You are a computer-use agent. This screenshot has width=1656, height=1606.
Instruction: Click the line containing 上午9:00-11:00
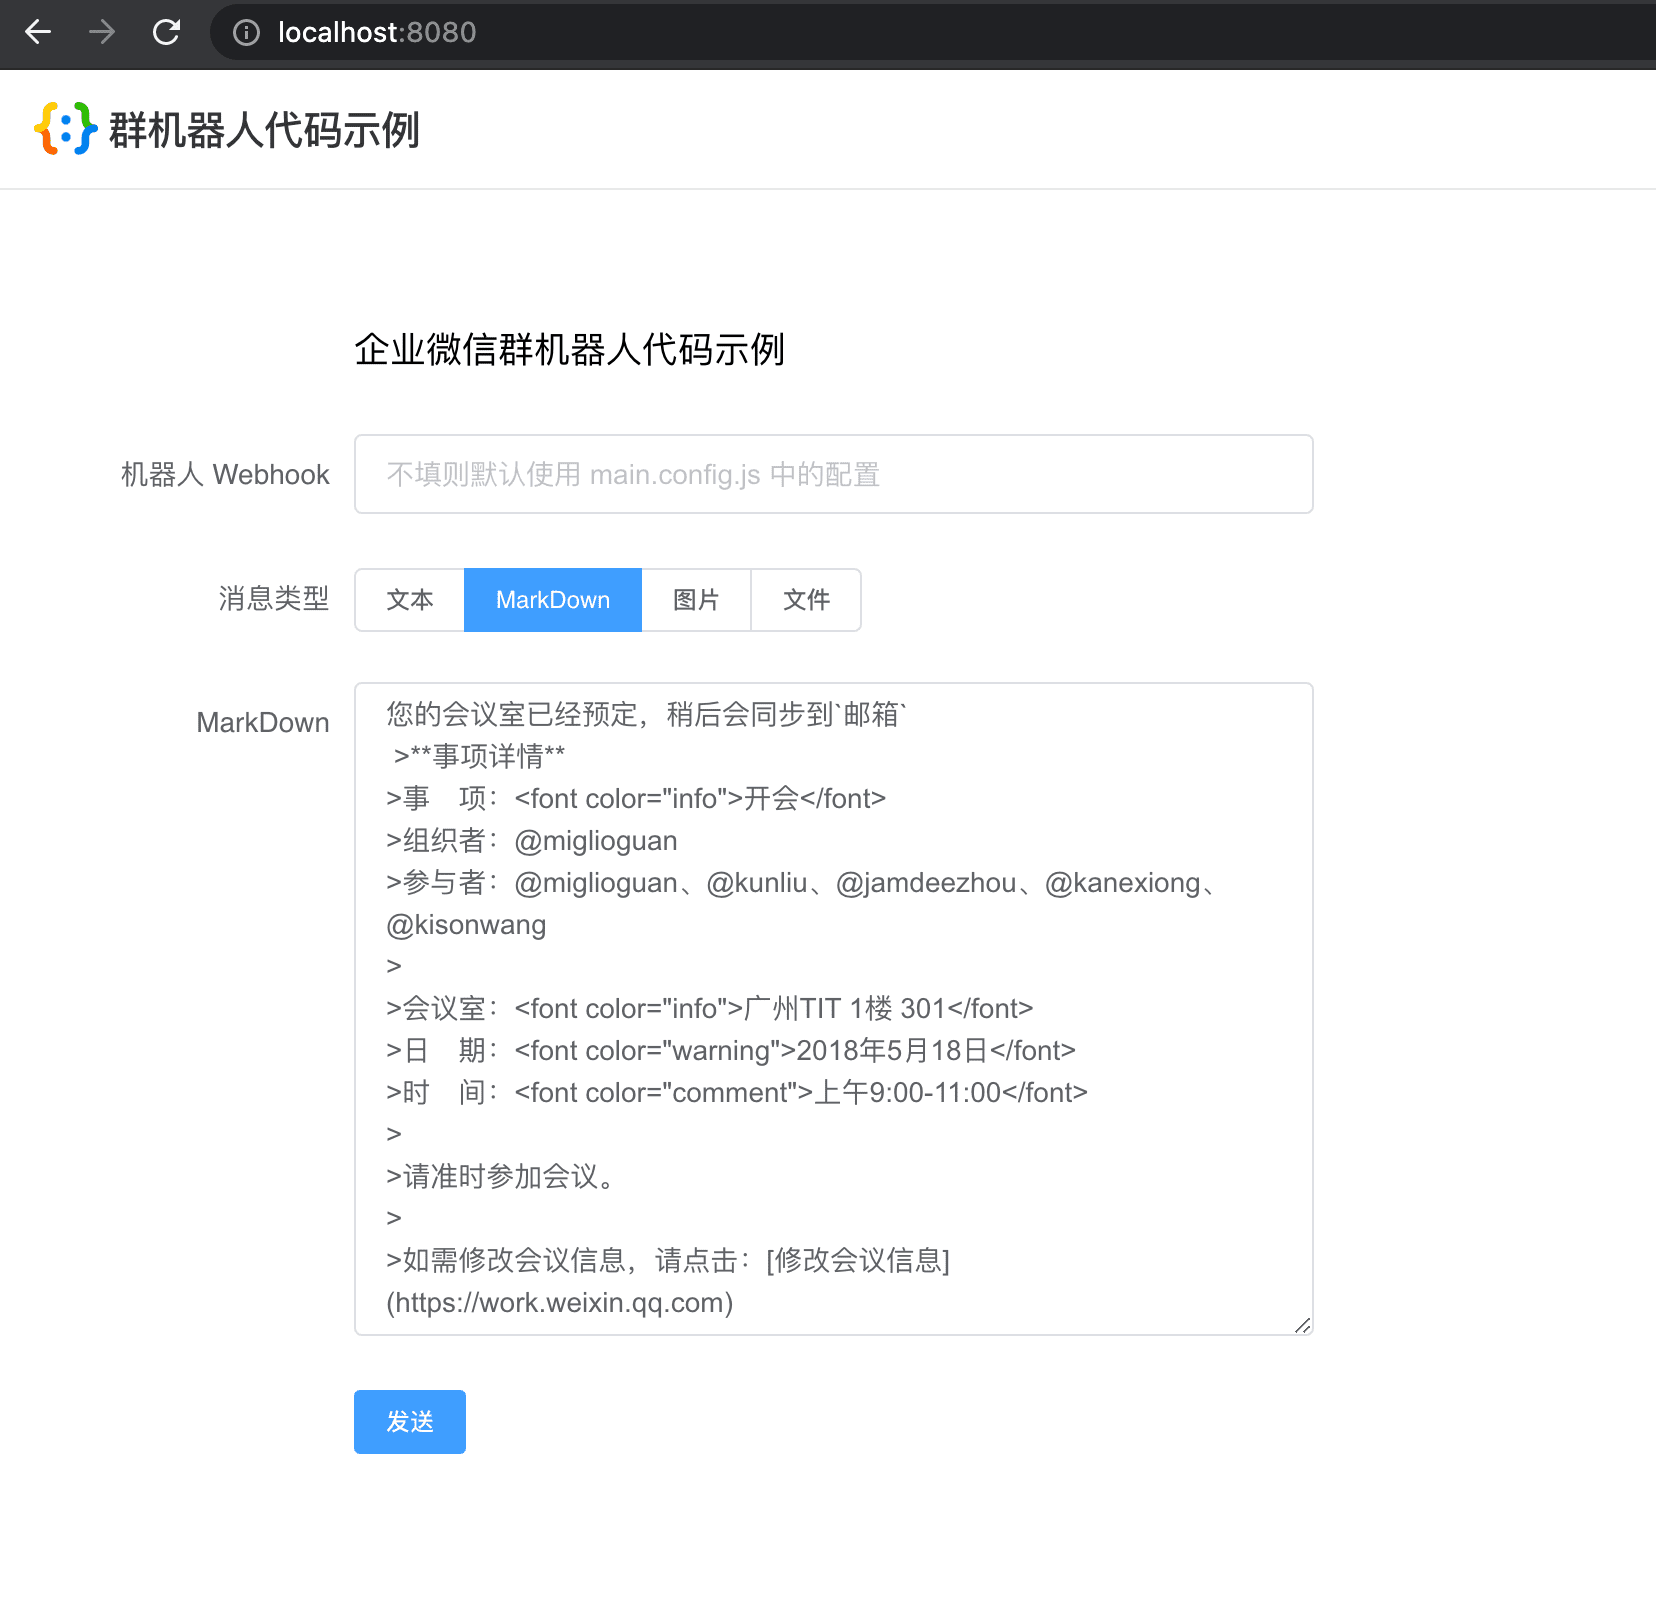737,1093
